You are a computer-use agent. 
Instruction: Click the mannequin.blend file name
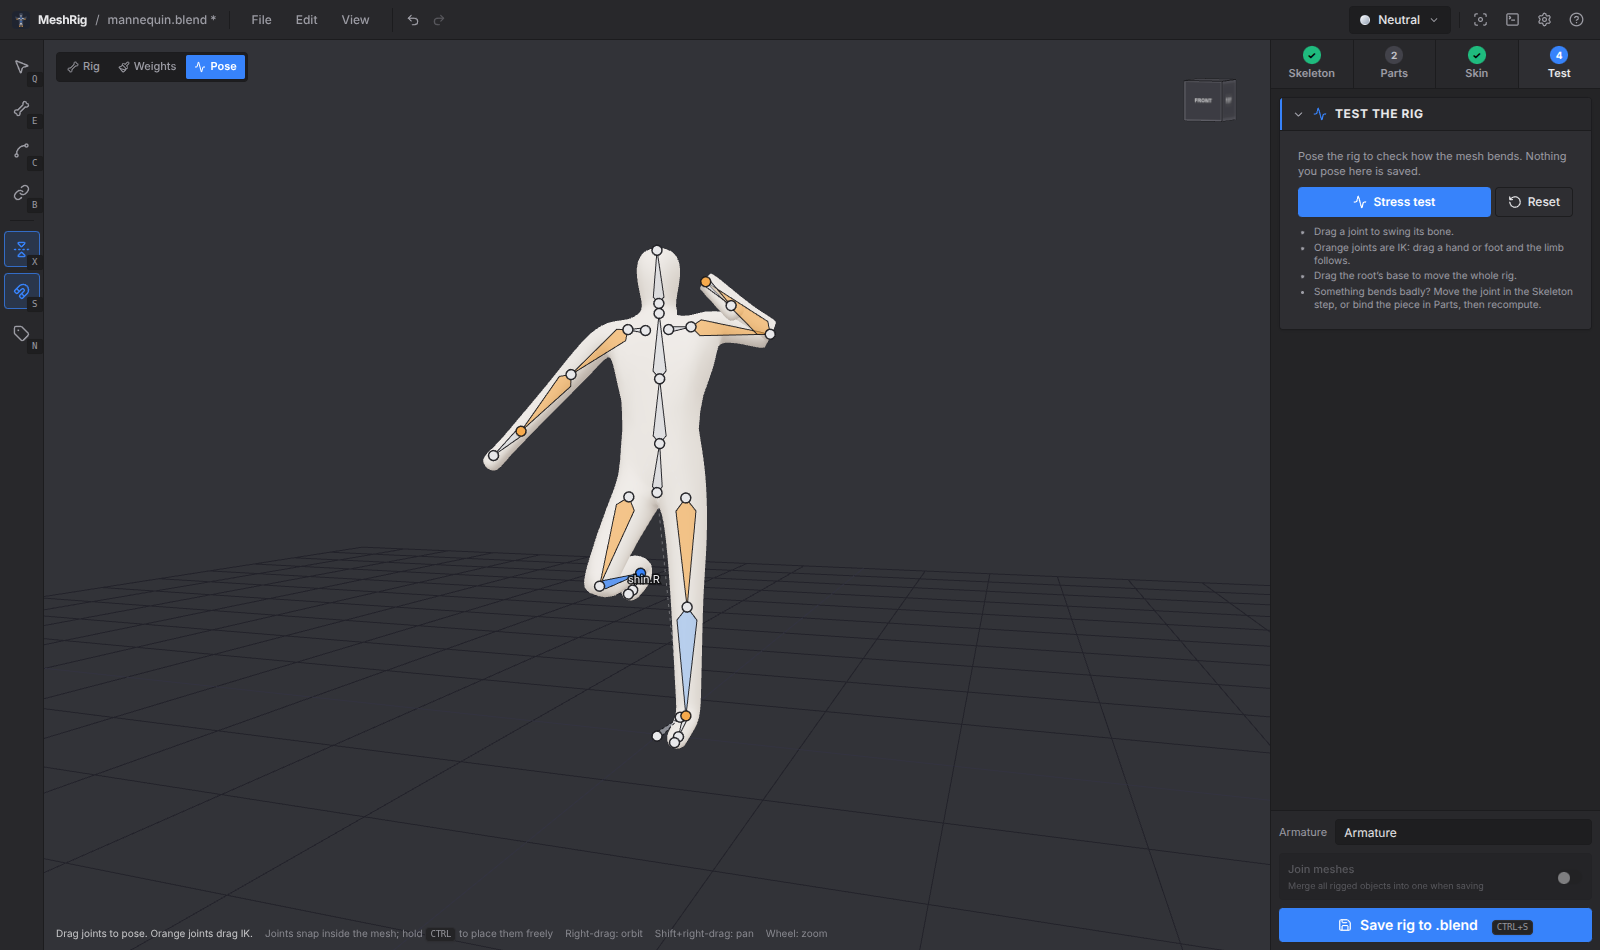[162, 20]
